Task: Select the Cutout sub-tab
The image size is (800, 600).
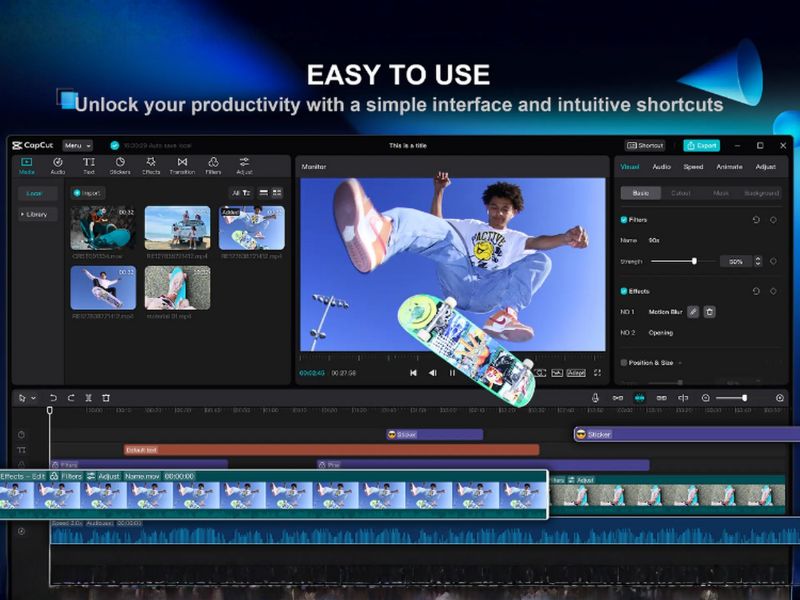Action: [x=681, y=193]
